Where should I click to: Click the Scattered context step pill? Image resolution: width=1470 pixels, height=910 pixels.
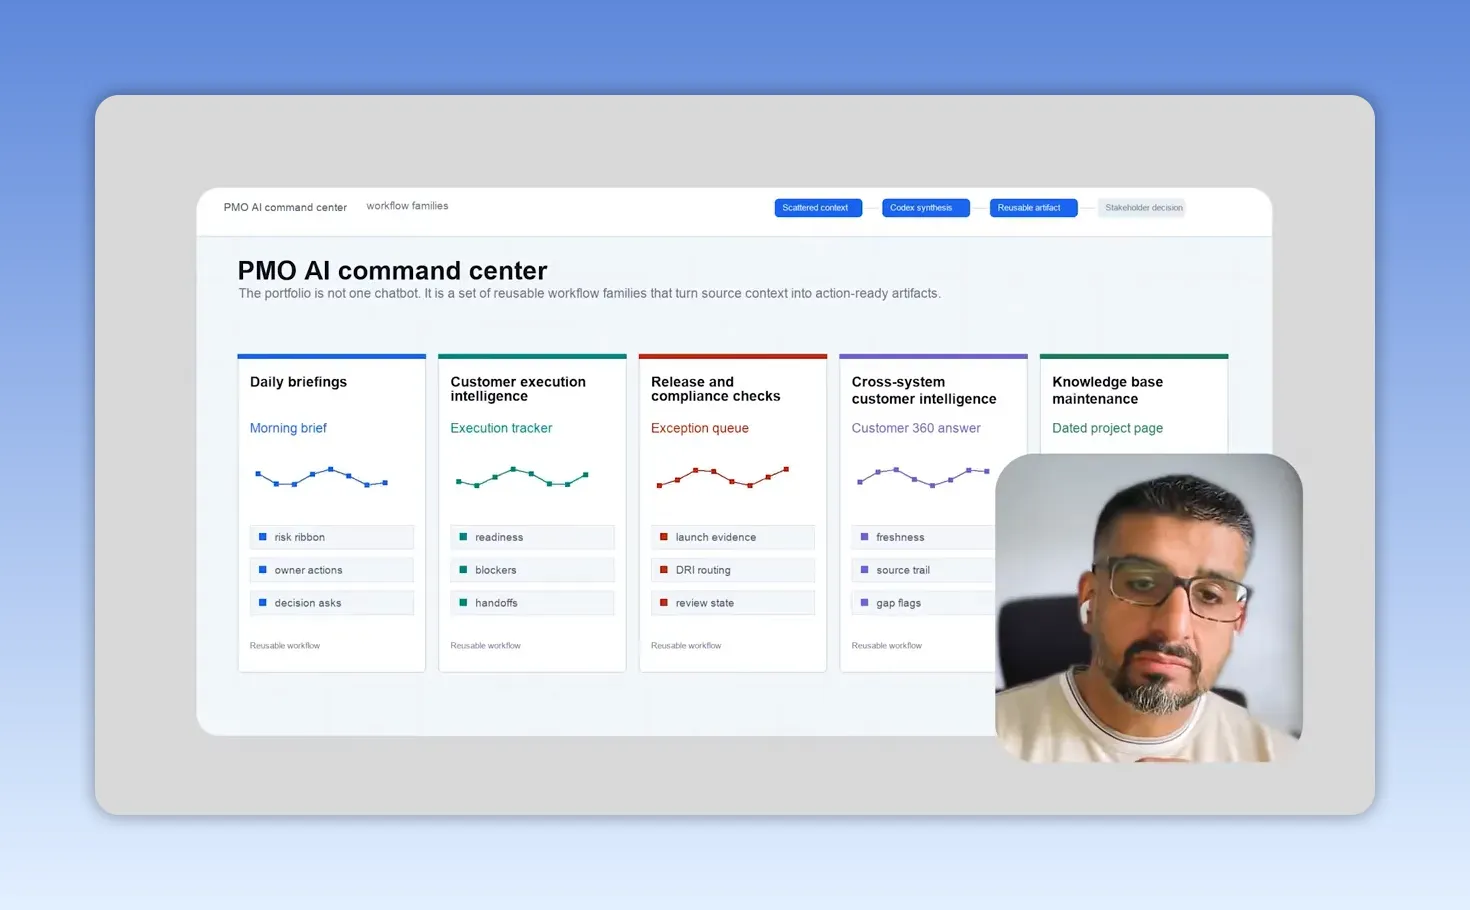(817, 208)
